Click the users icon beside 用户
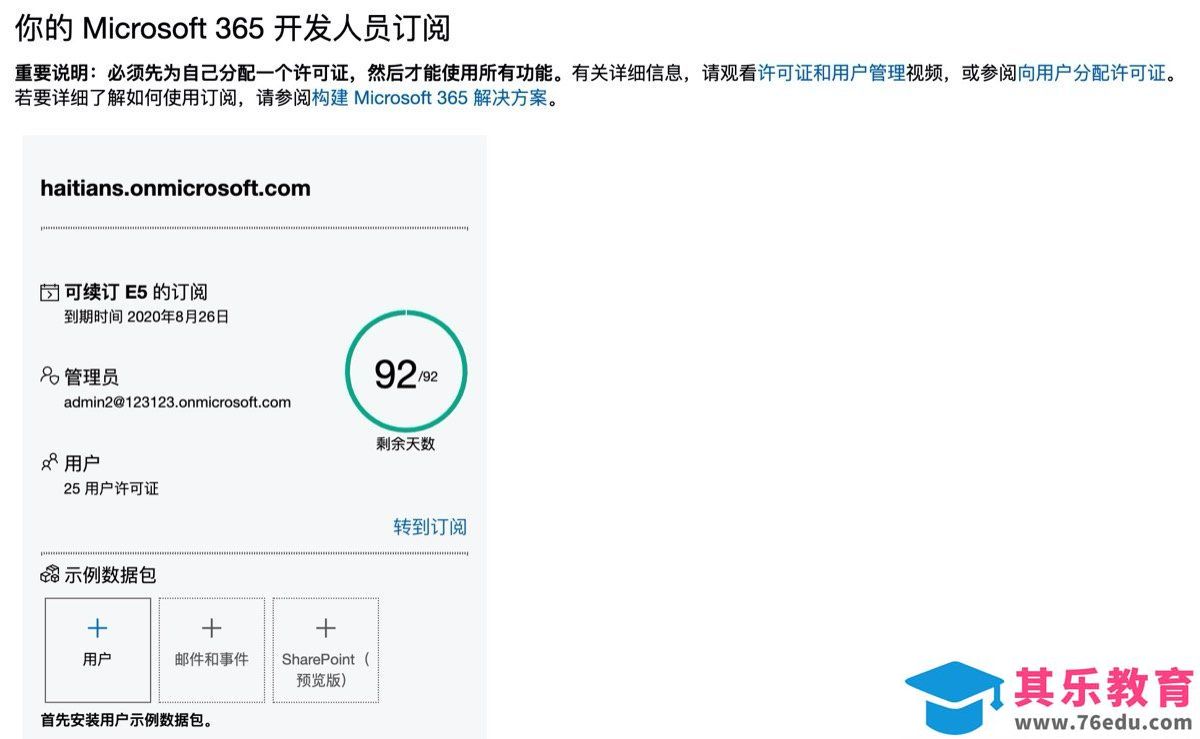Screen dimensions: 1200x739 tap(49, 462)
